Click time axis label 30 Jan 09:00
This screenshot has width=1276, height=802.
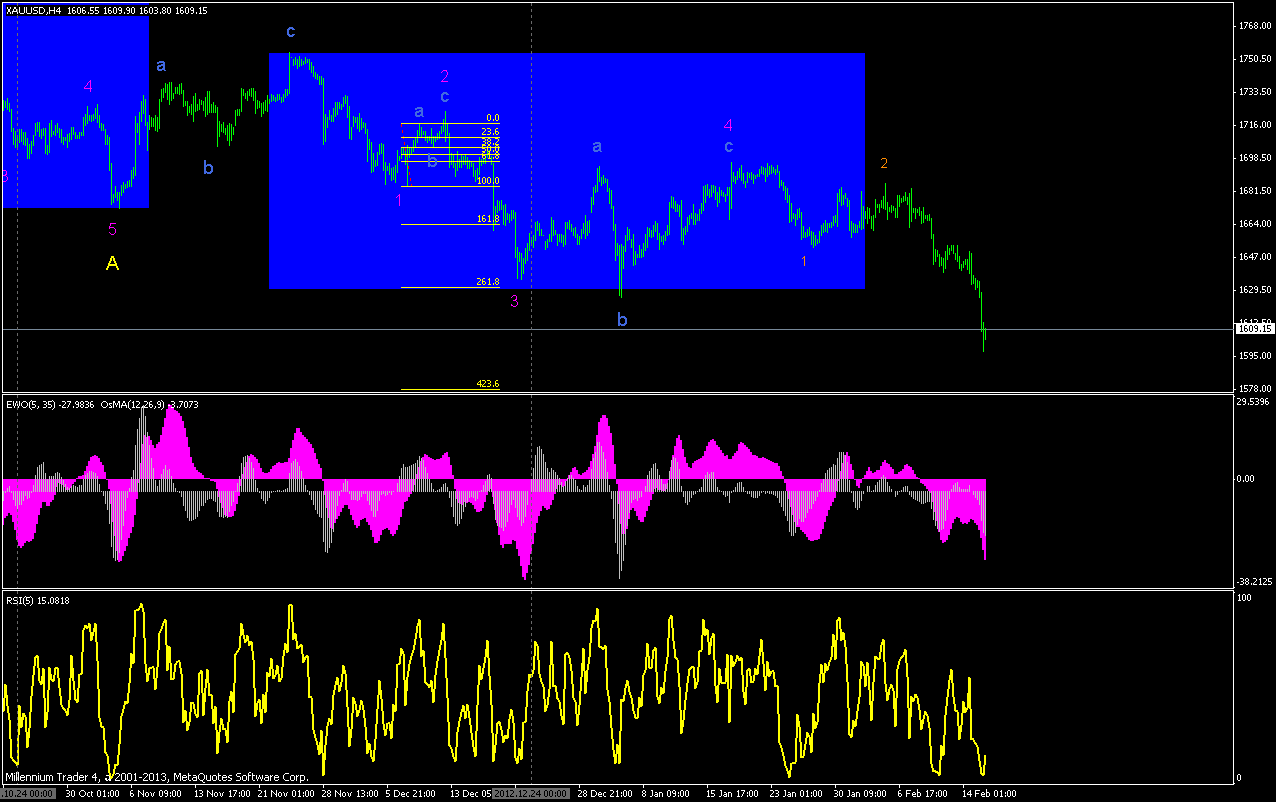click(x=859, y=794)
